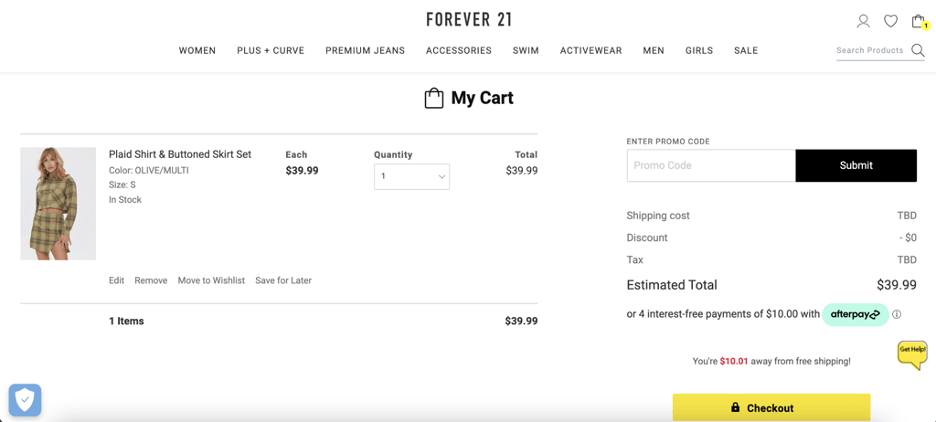The height and width of the screenshot is (422, 936).
Task: Open the wishlist heart icon
Action: pos(891,21)
